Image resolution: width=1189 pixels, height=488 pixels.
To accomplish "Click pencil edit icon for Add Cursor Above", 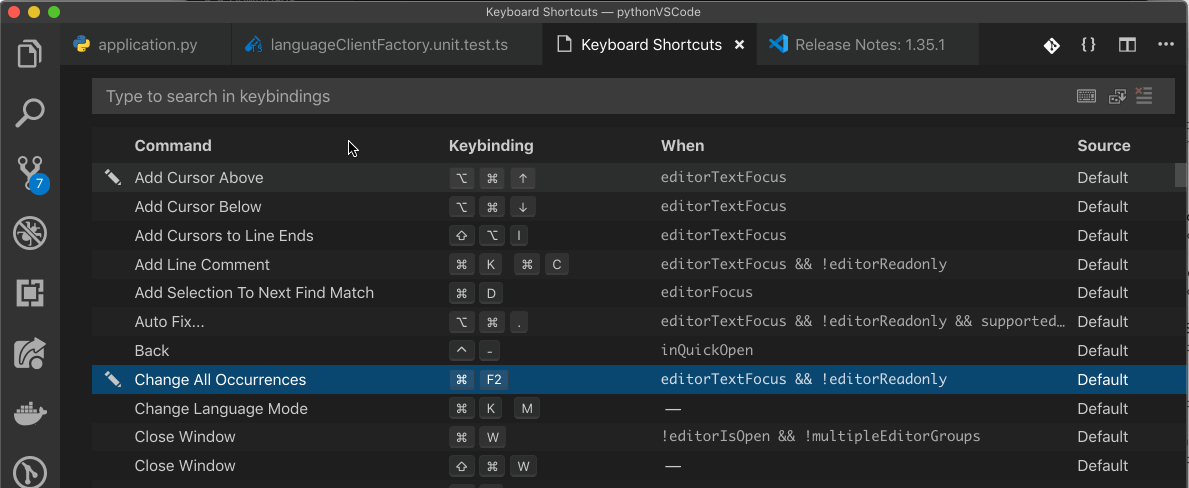I will click(x=112, y=177).
